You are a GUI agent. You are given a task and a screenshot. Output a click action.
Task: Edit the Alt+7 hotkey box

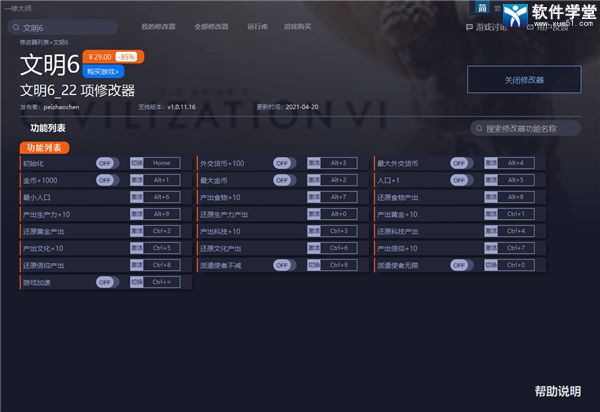tap(339, 197)
